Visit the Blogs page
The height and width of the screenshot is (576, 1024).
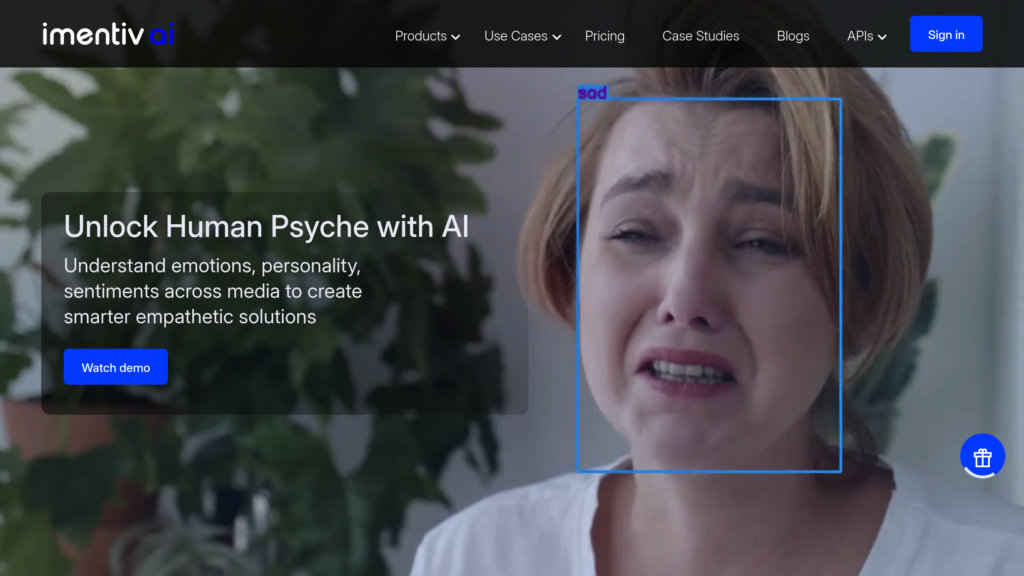tap(793, 36)
